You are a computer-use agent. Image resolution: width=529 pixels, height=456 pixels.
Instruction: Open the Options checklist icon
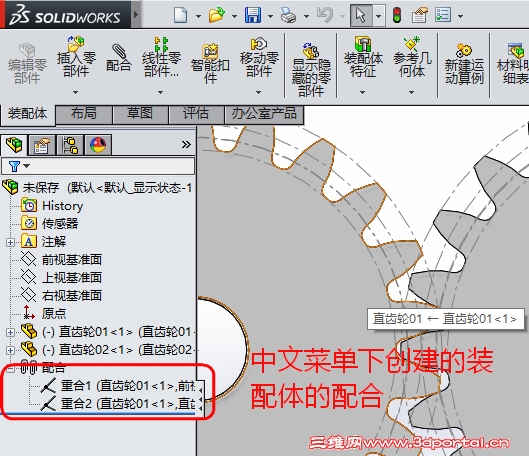(x=443, y=15)
